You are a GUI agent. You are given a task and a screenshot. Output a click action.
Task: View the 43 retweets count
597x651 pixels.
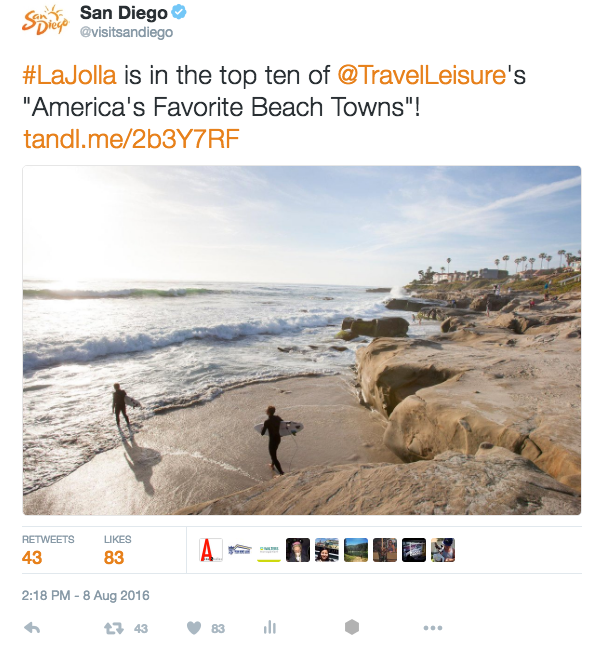point(32,558)
